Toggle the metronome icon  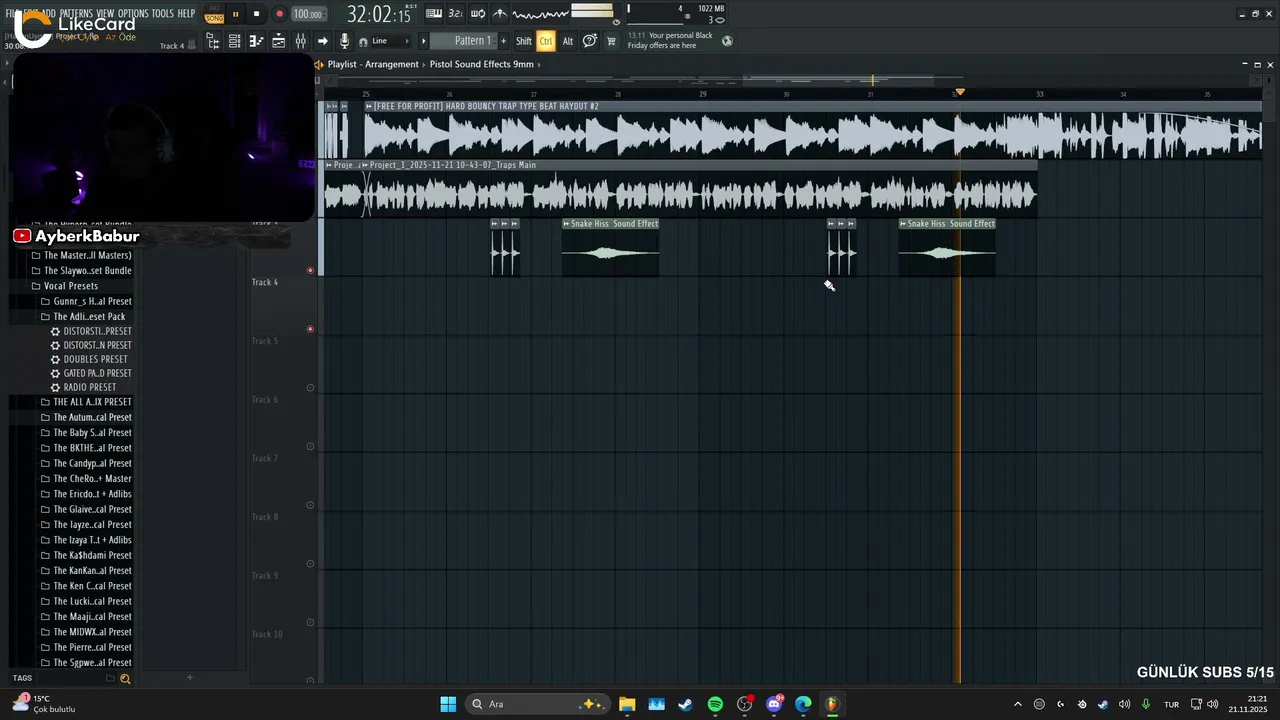(x=500, y=13)
